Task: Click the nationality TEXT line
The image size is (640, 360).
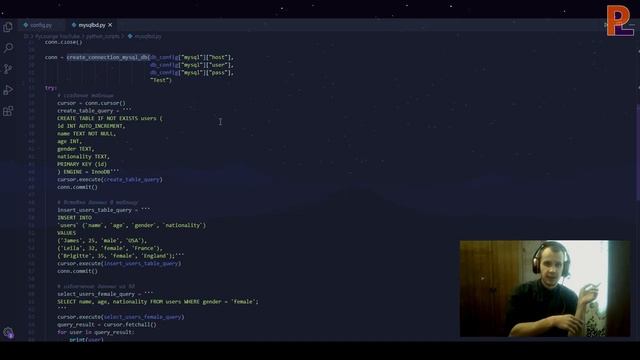Action: [83, 156]
